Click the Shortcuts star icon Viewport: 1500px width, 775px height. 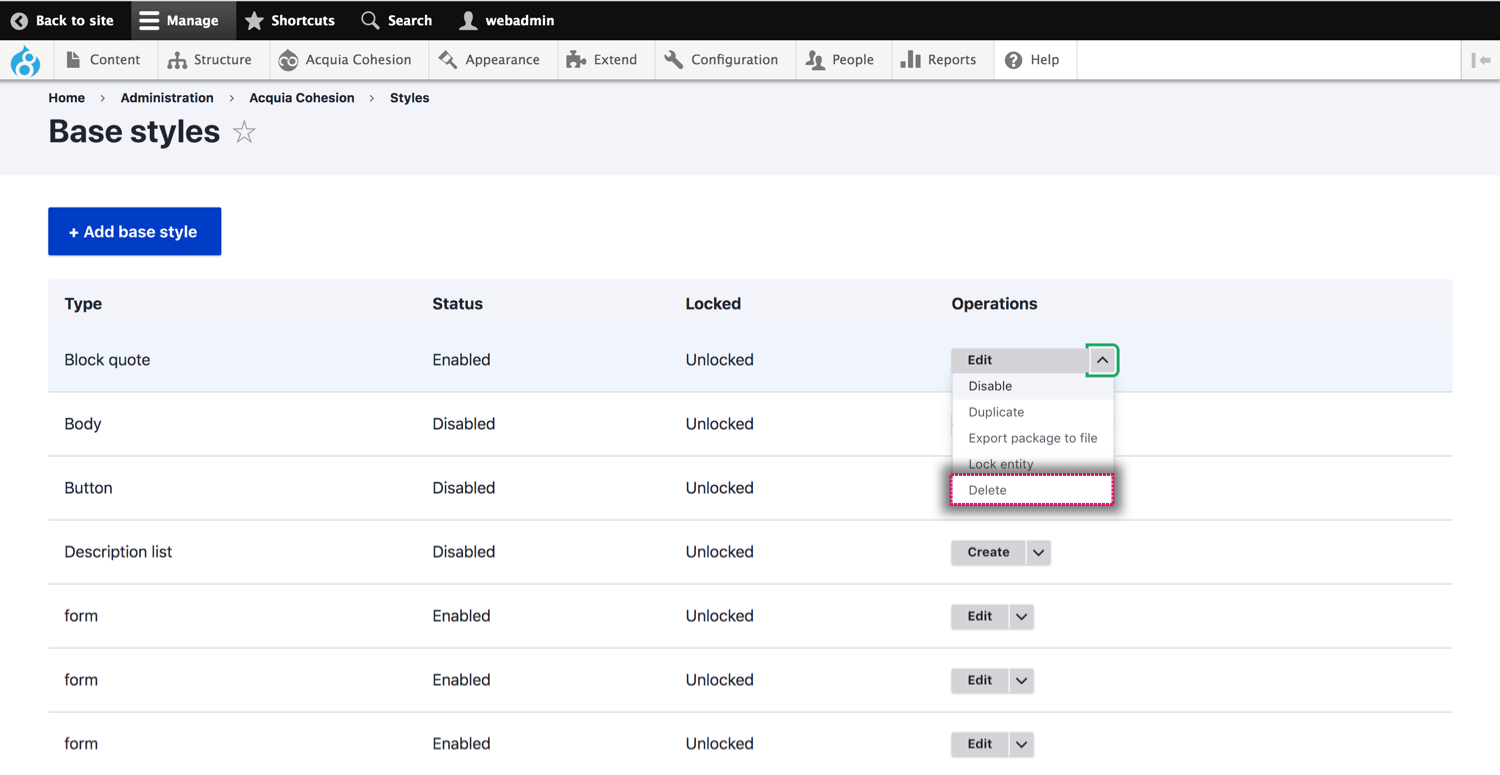pyautogui.click(x=254, y=20)
